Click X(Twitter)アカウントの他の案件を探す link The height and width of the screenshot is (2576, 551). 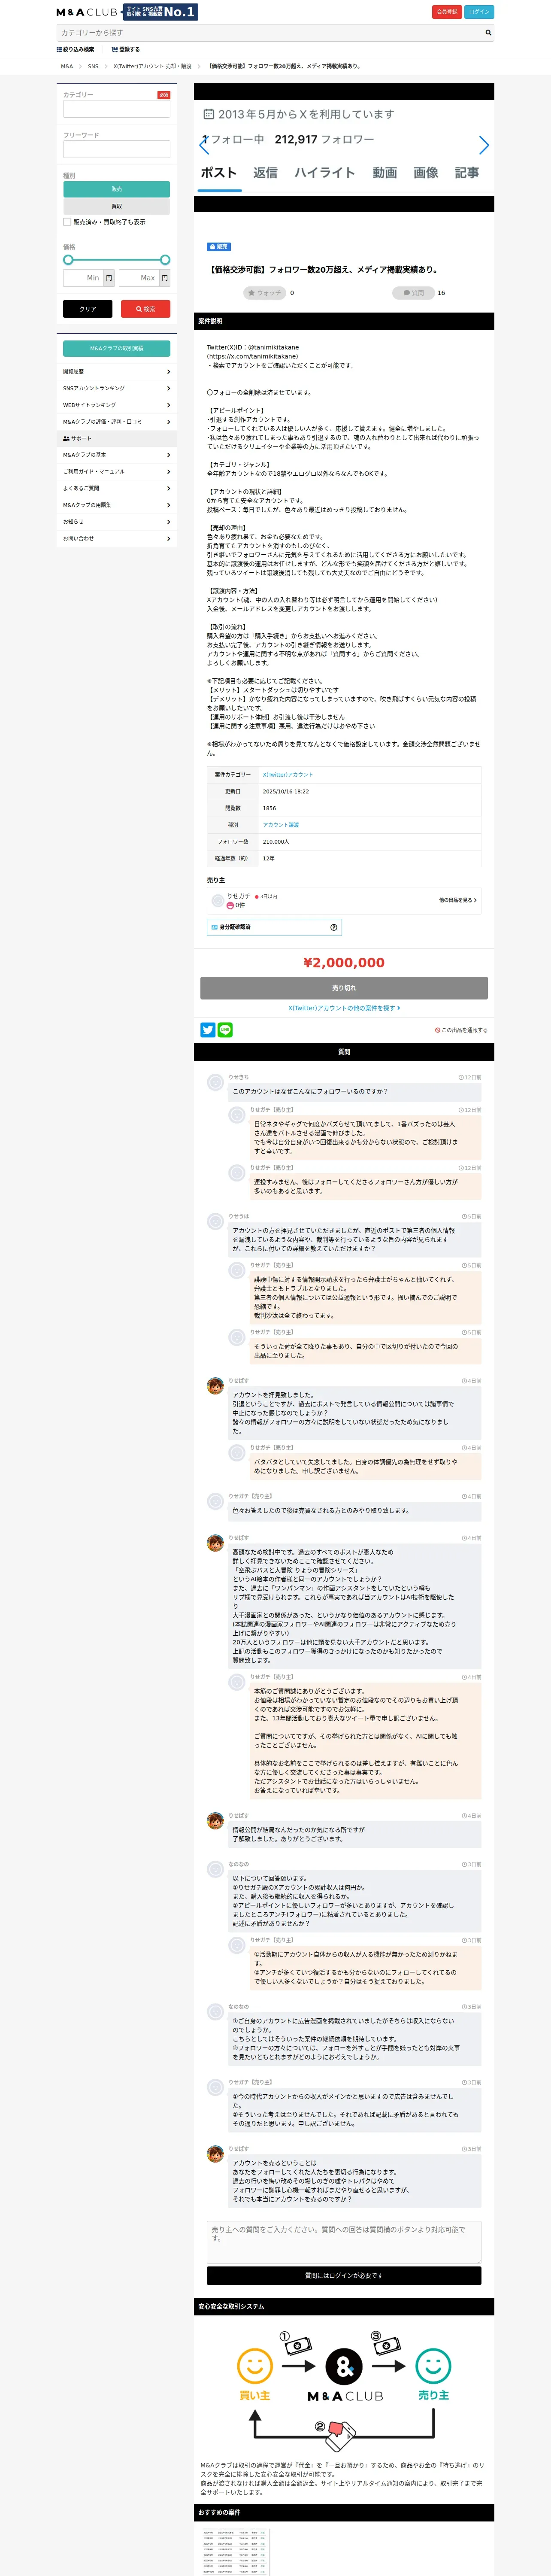point(344,1008)
